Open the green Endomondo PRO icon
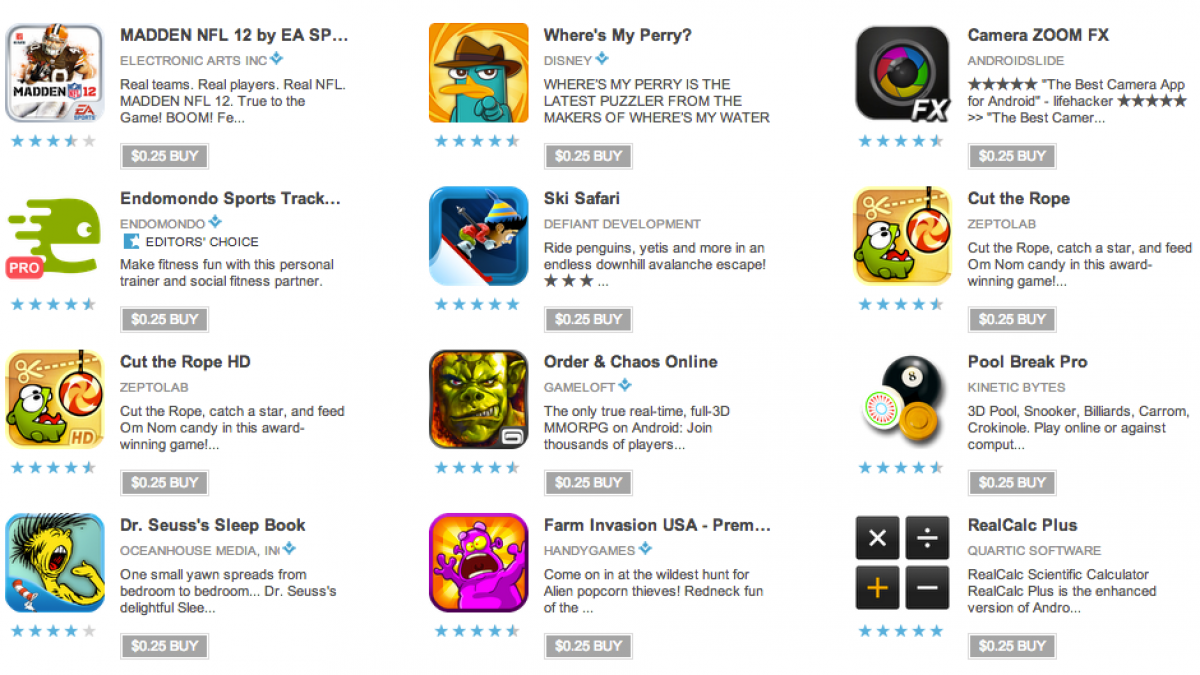Image resolution: width=1200 pixels, height=675 pixels. tap(55, 237)
